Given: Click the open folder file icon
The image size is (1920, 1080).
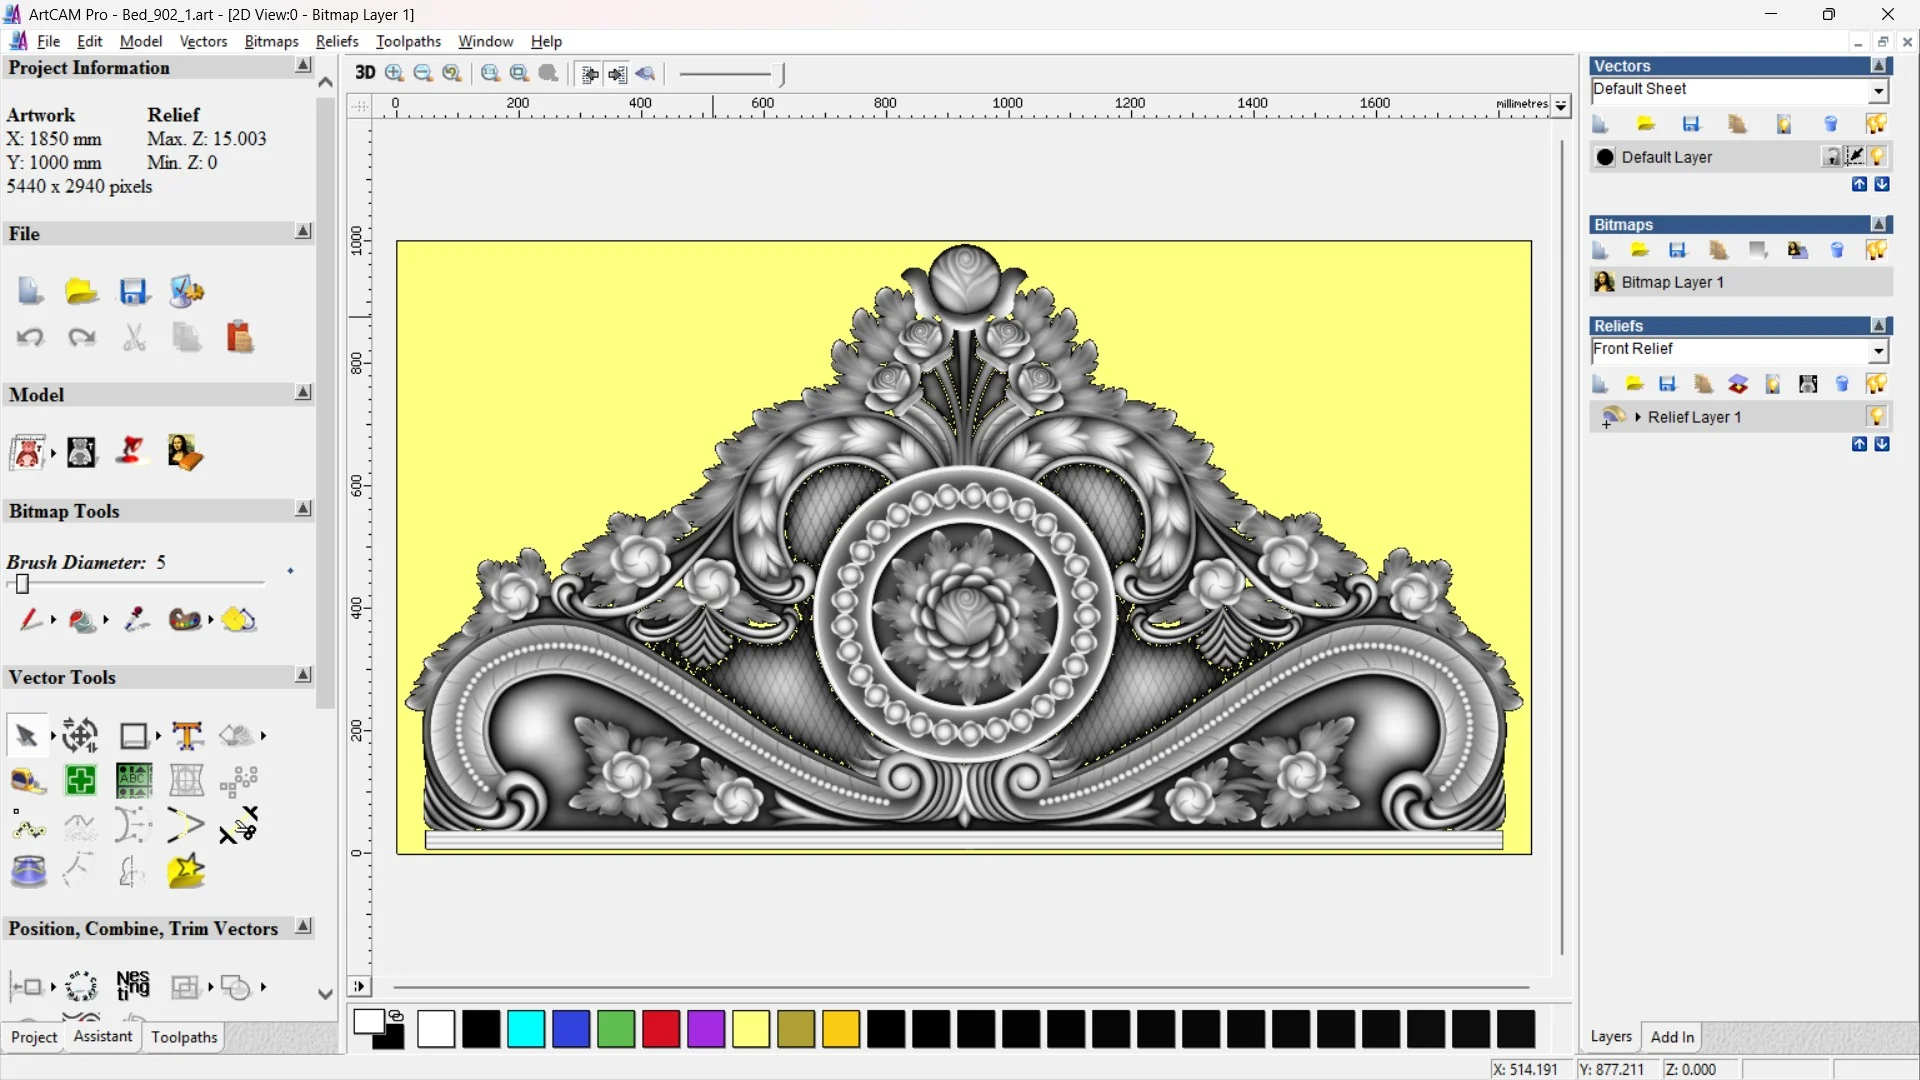Looking at the screenshot, I should [x=81, y=292].
